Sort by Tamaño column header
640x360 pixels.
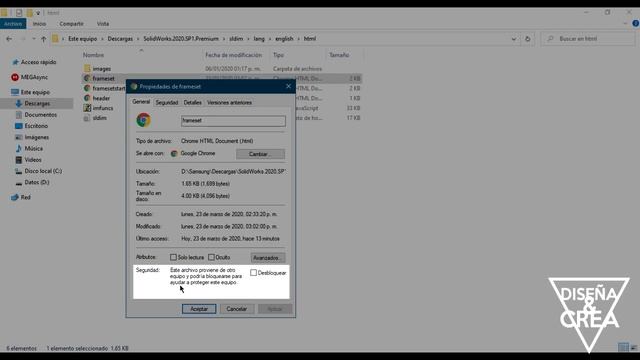pyautogui.click(x=339, y=55)
